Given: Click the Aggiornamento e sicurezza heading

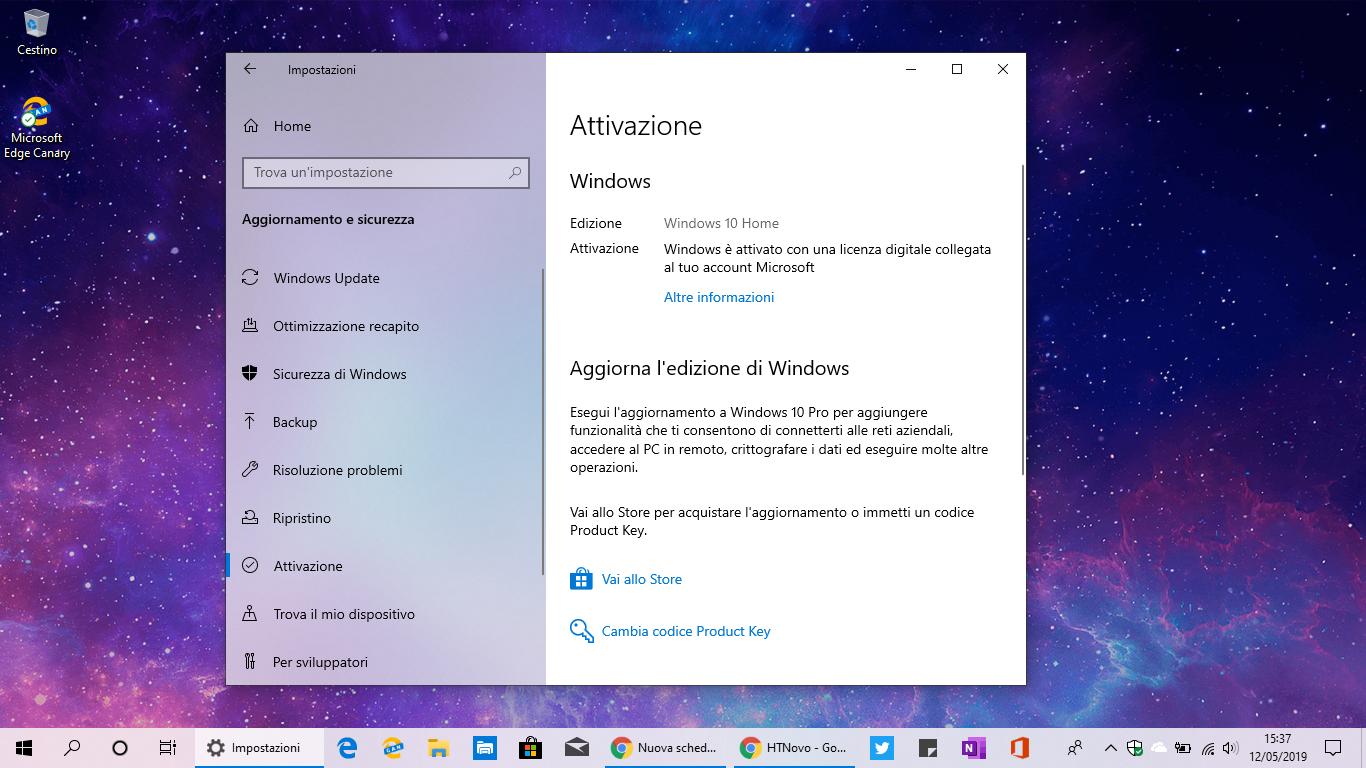Looking at the screenshot, I should pyautogui.click(x=328, y=219).
